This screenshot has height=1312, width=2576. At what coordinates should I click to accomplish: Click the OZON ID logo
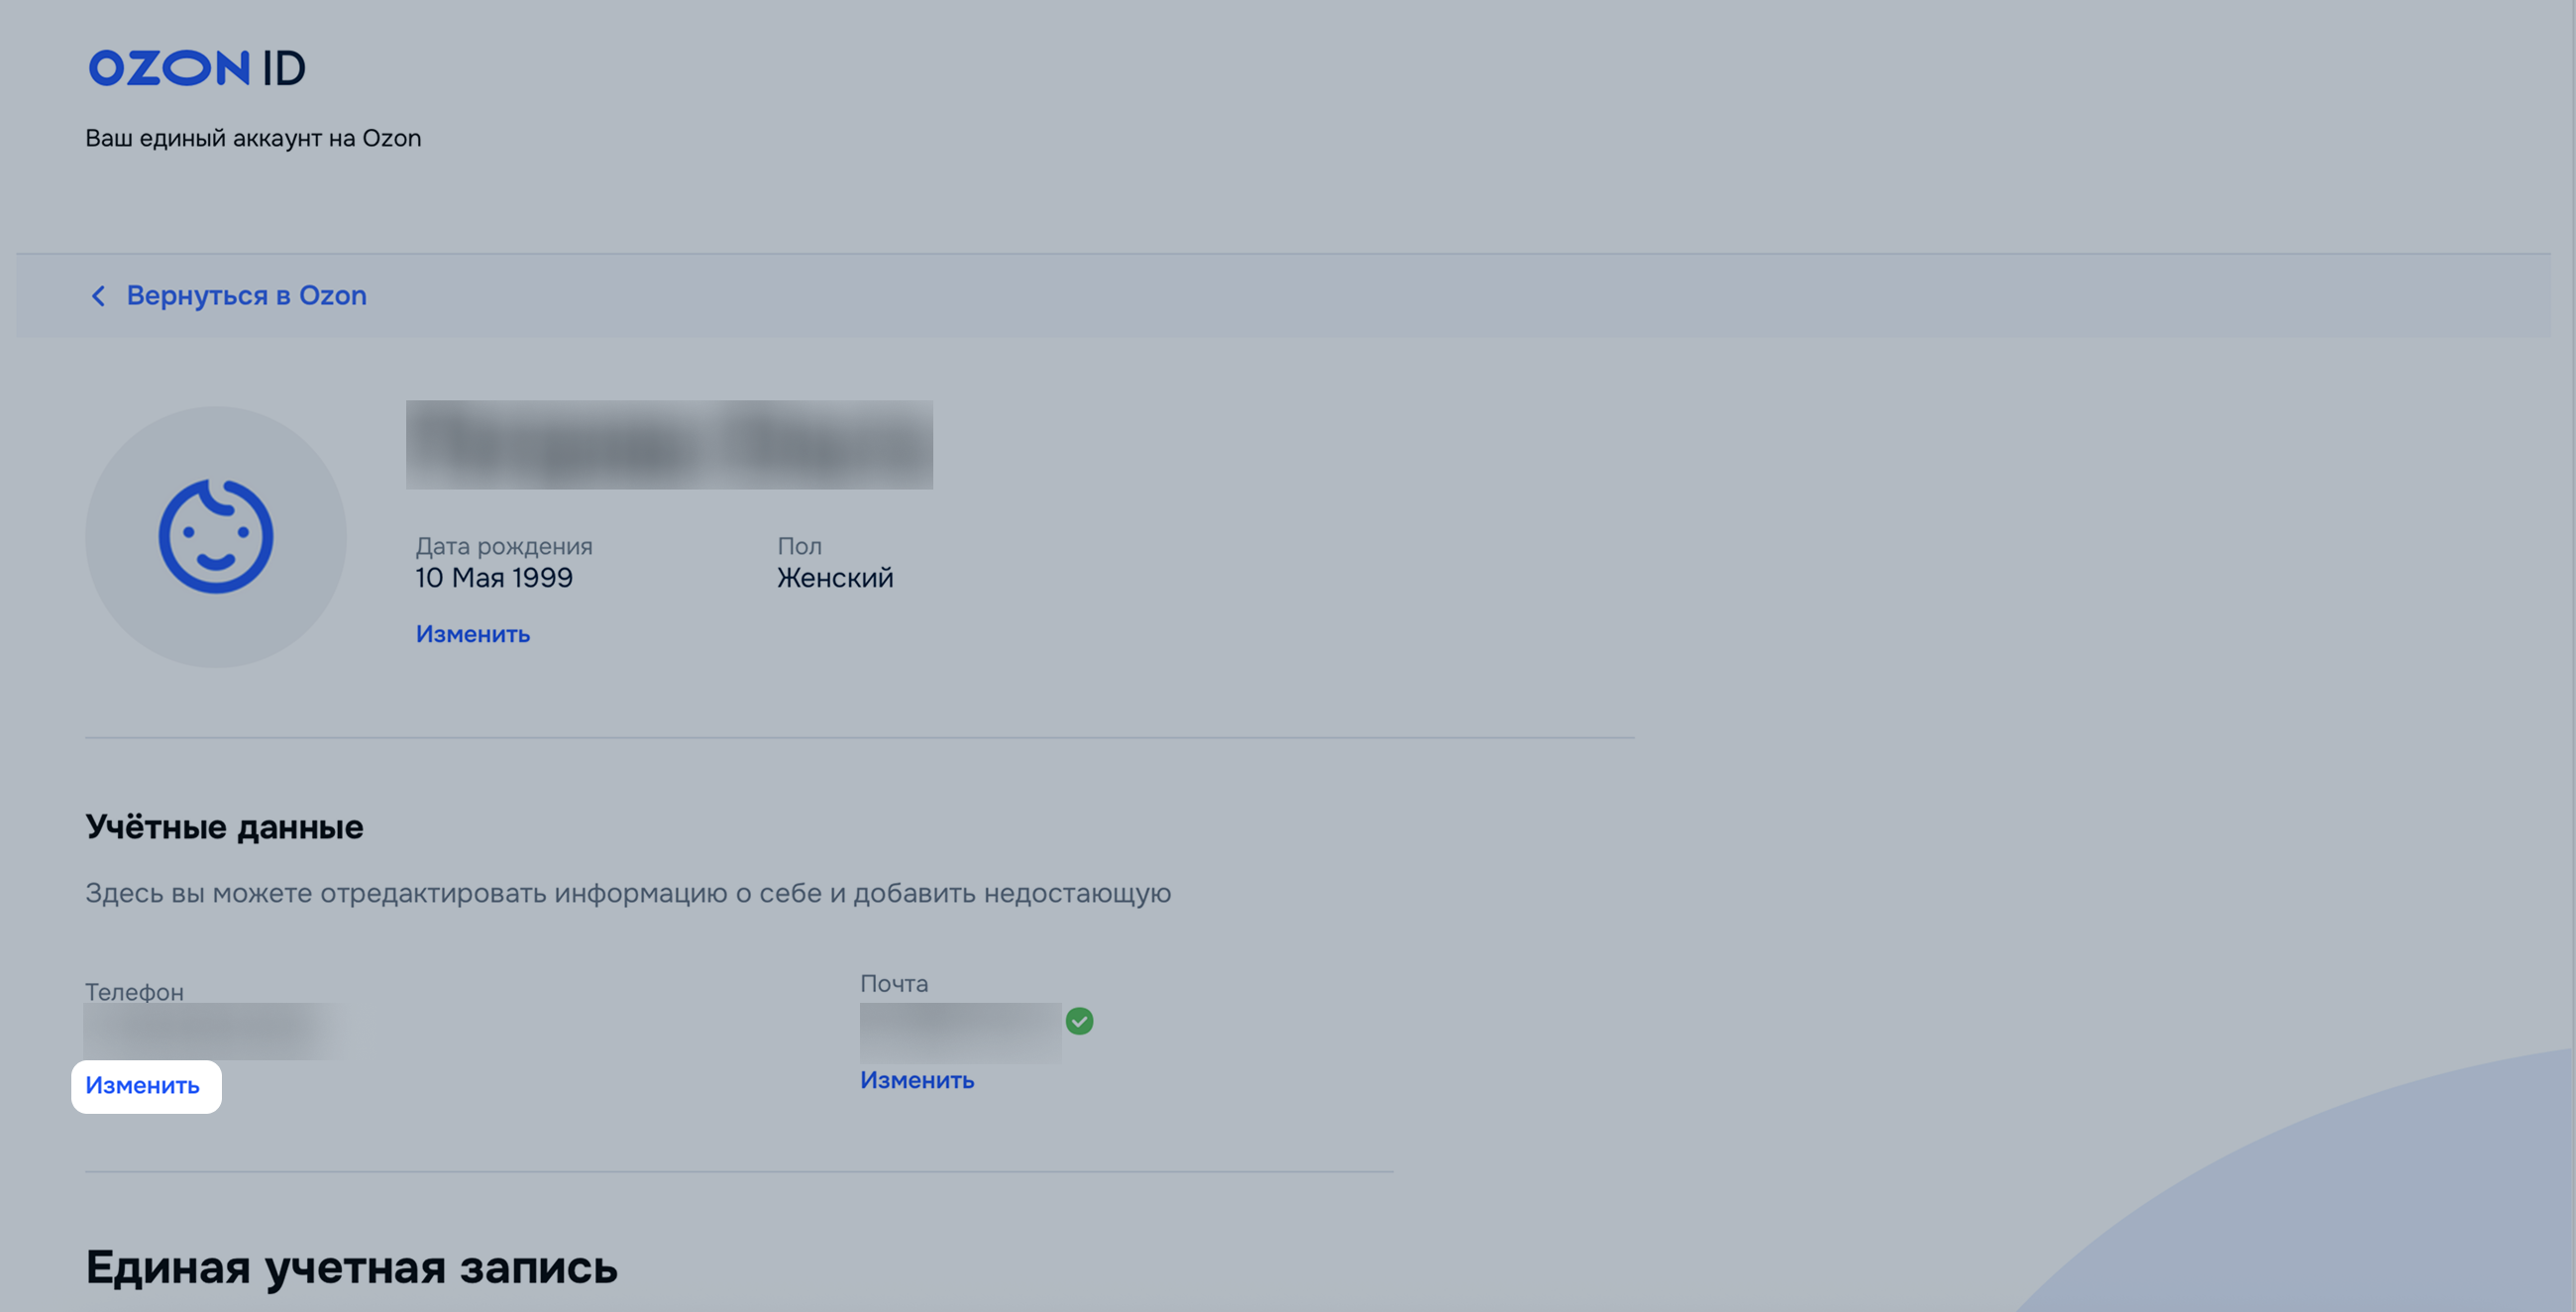tap(197, 68)
